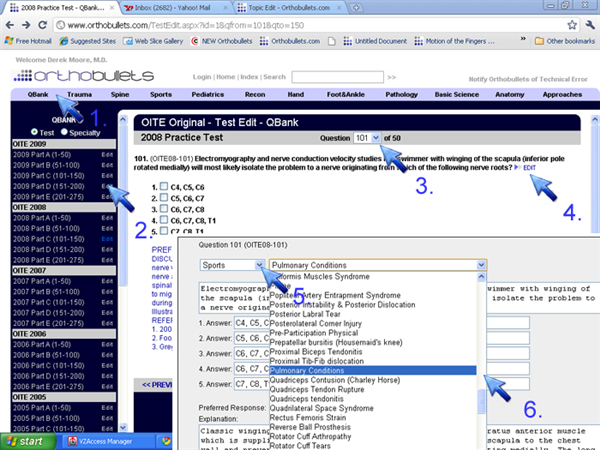Choose Quadriceps Tendon Rupture from list

tap(317, 390)
